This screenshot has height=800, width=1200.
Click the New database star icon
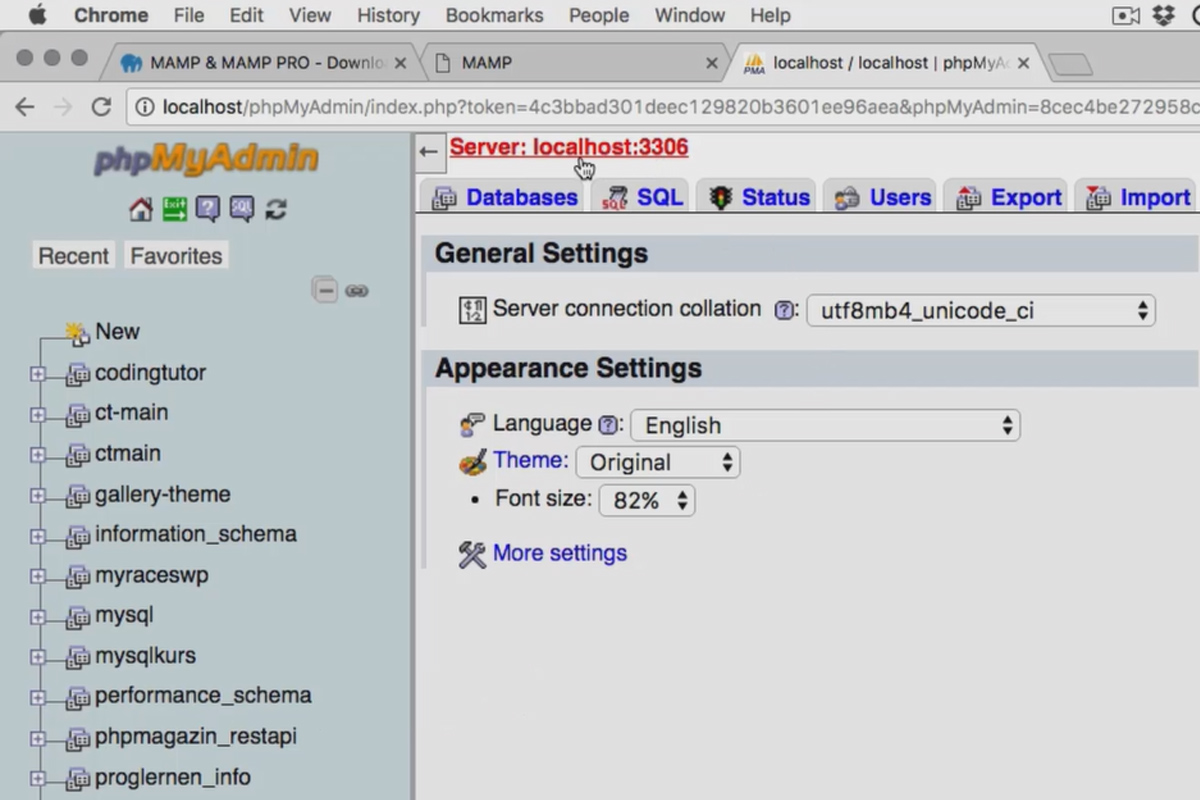pos(77,332)
